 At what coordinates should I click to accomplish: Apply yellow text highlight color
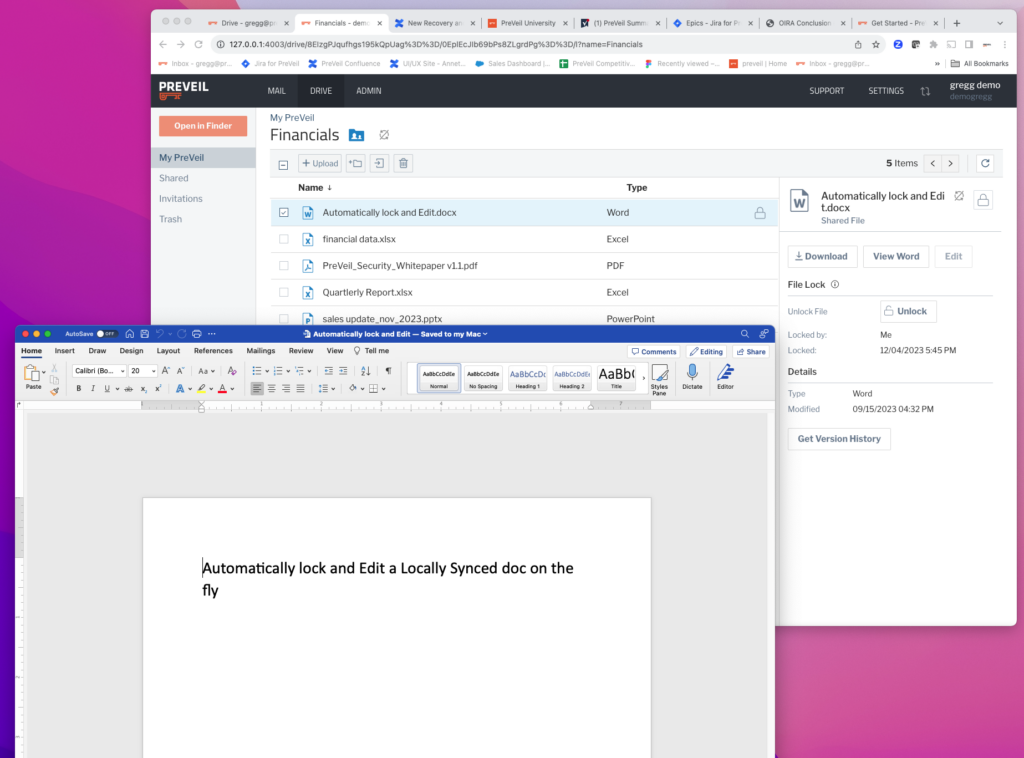click(201, 388)
